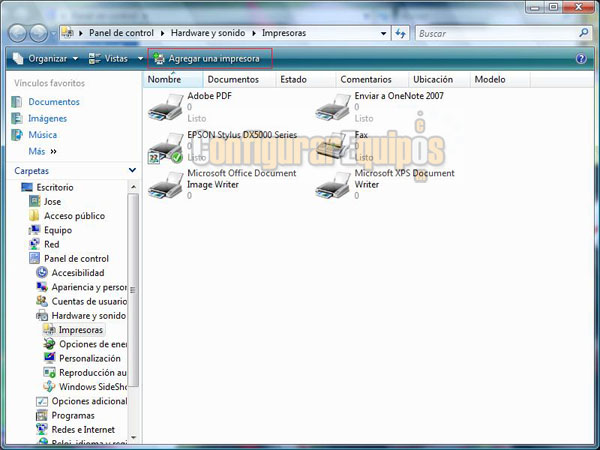600x450 pixels.
Task: Sort by the Nombre column header
Action: pos(173,80)
